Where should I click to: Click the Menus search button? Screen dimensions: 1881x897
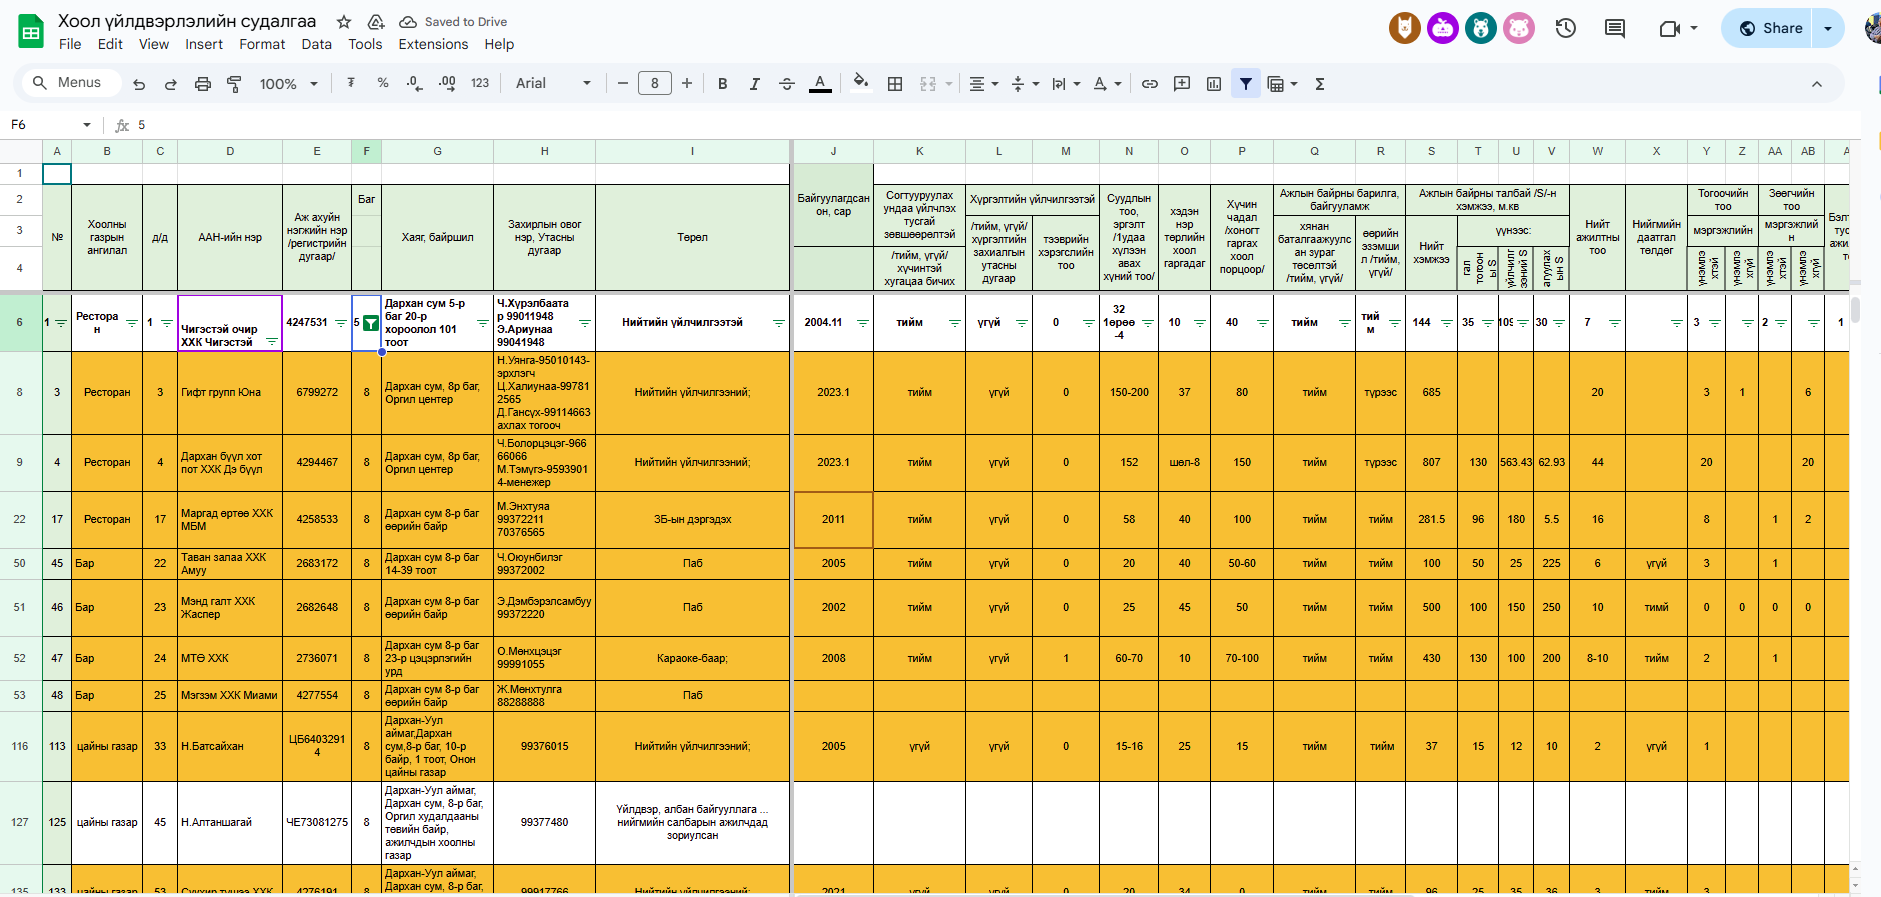coord(67,83)
